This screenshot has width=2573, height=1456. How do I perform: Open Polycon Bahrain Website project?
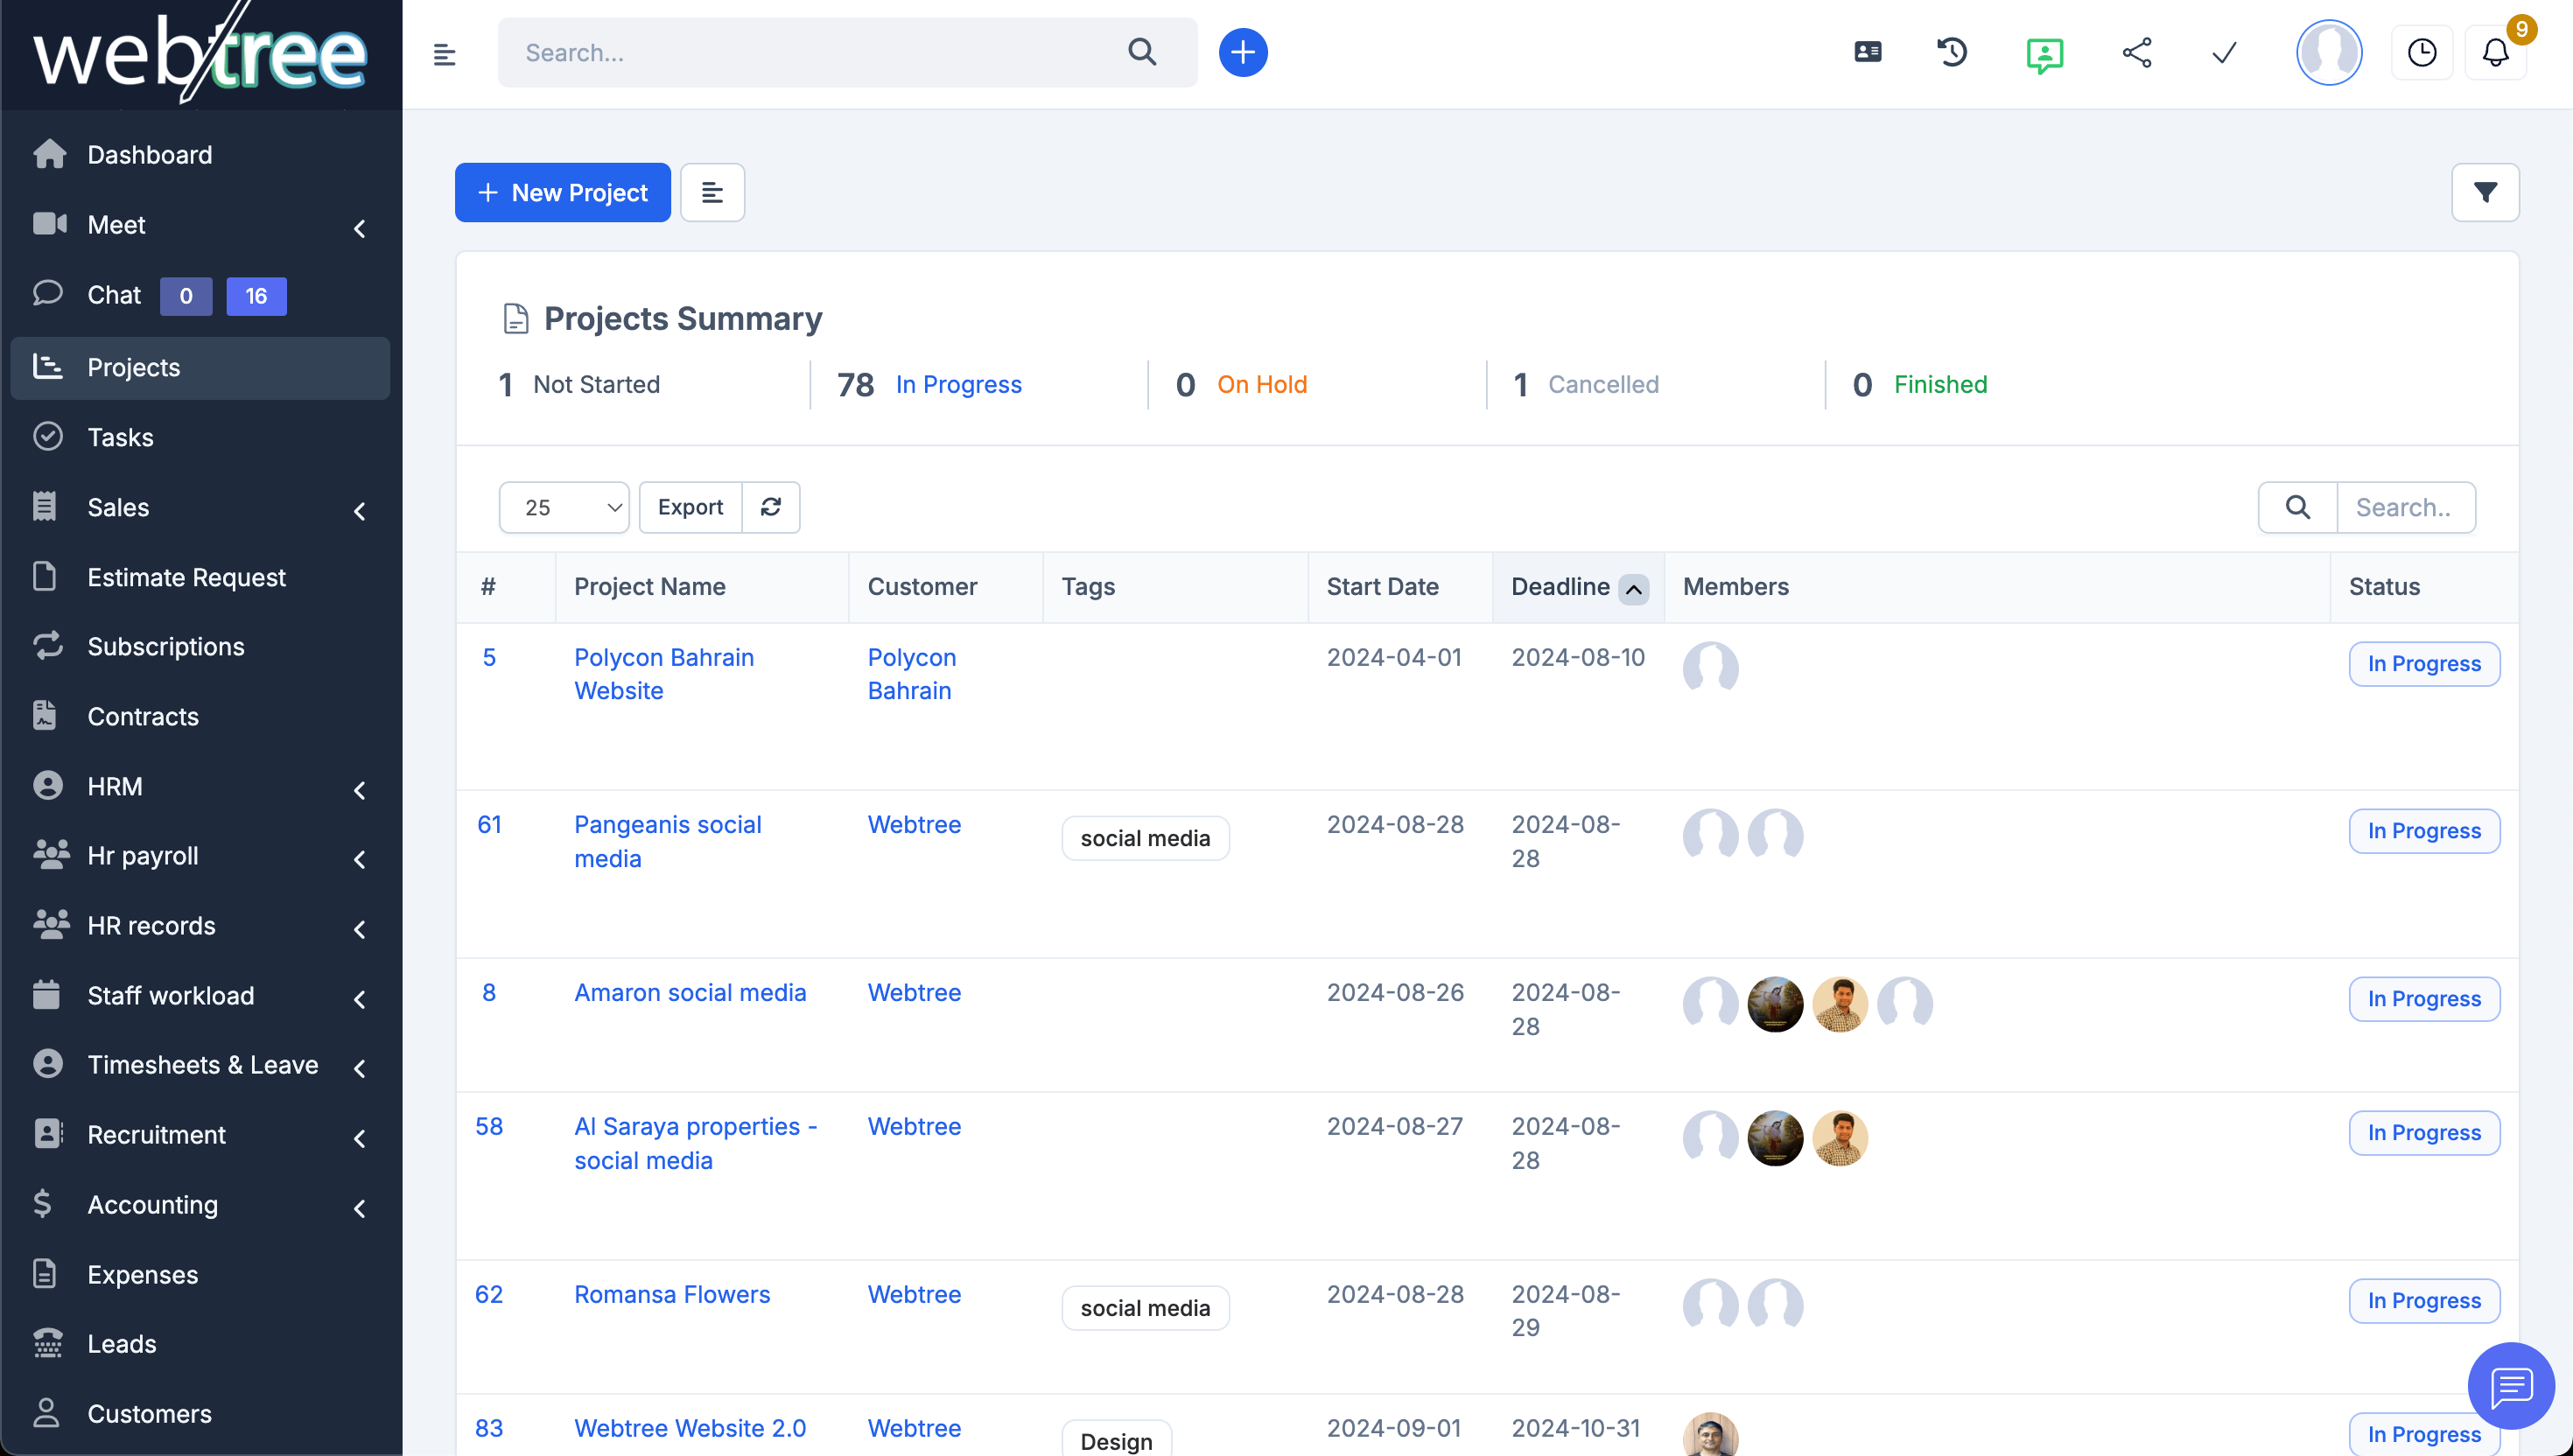click(x=664, y=674)
